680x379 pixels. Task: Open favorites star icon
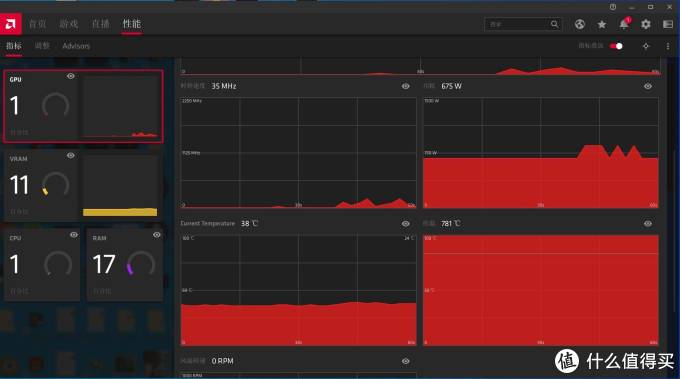pos(602,24)
